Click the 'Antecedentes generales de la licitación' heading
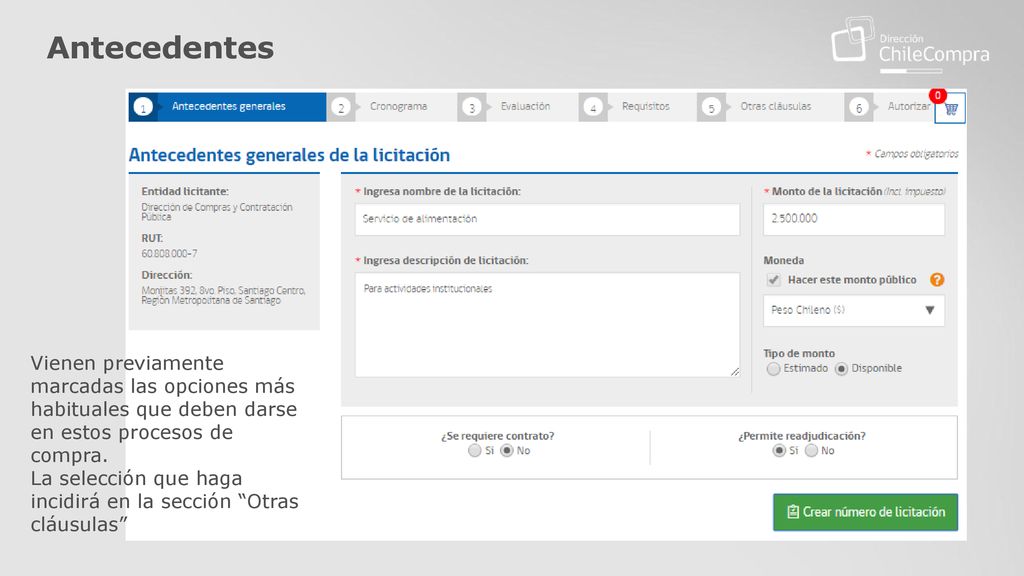 289,155
